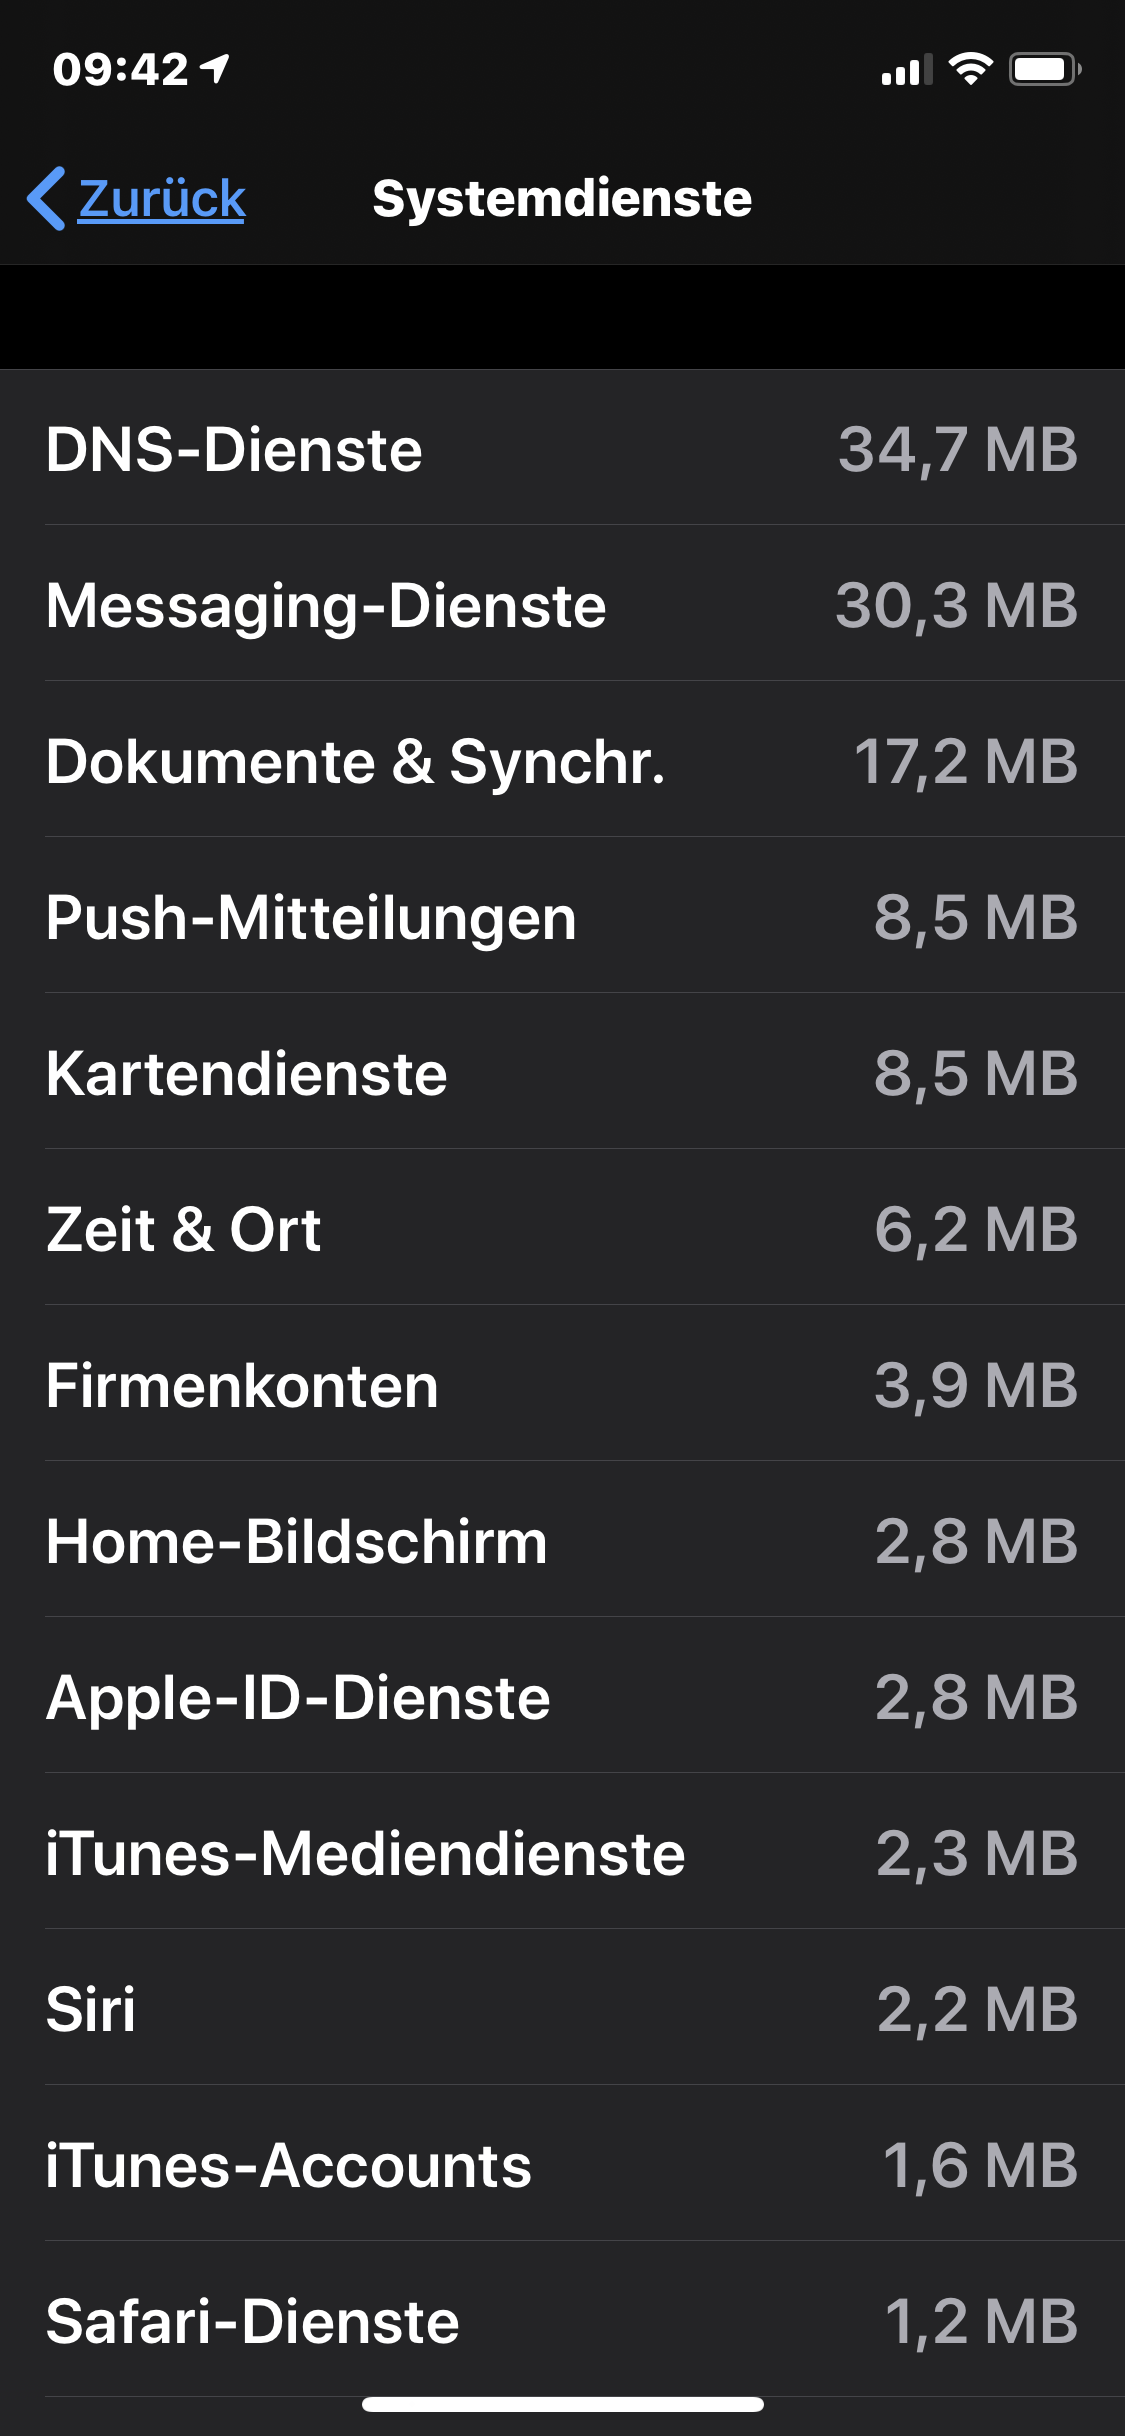Screen dimensions: 1125x2436
Task: Tap the location arrow status icon
Action: click(215, 69)
